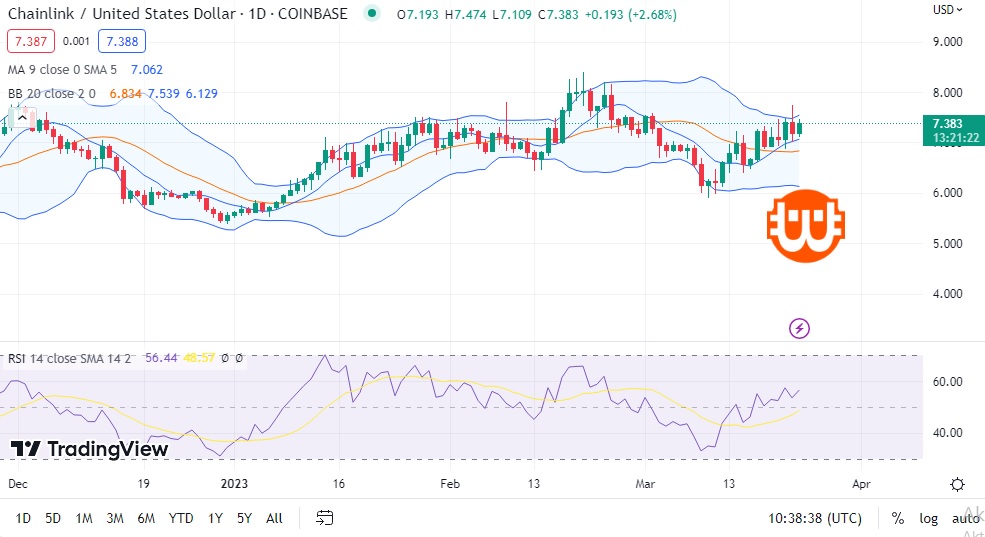Click the MA 9 close indicator legend
Image resolution: width=985 pixels, height=537 pixels.
[x=62, y=70]
